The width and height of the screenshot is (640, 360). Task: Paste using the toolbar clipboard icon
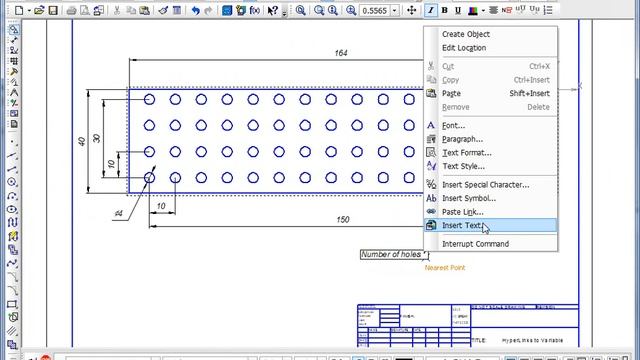tap(144, 11)
